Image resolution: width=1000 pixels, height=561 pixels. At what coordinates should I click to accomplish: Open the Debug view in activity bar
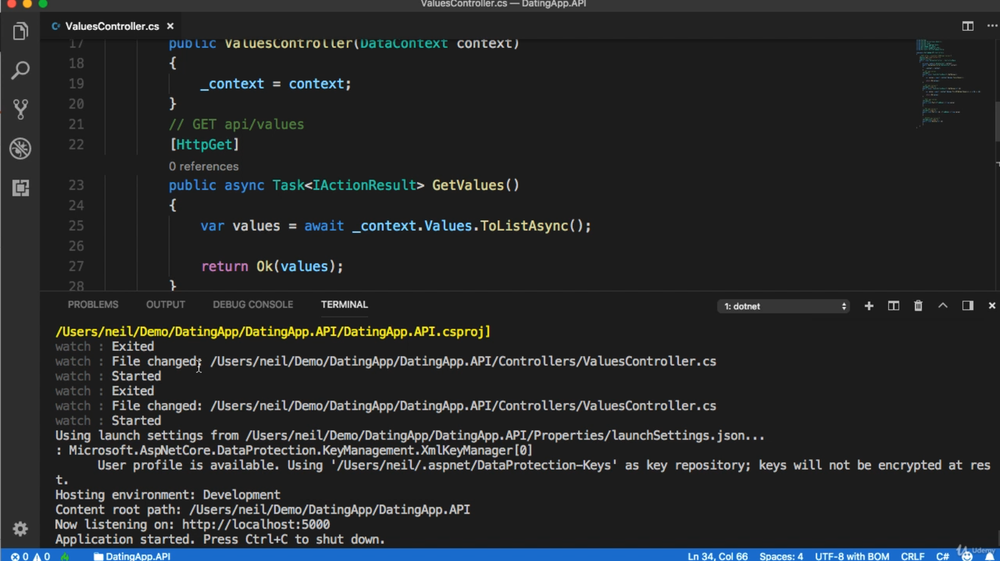click(x=20, y=149)
